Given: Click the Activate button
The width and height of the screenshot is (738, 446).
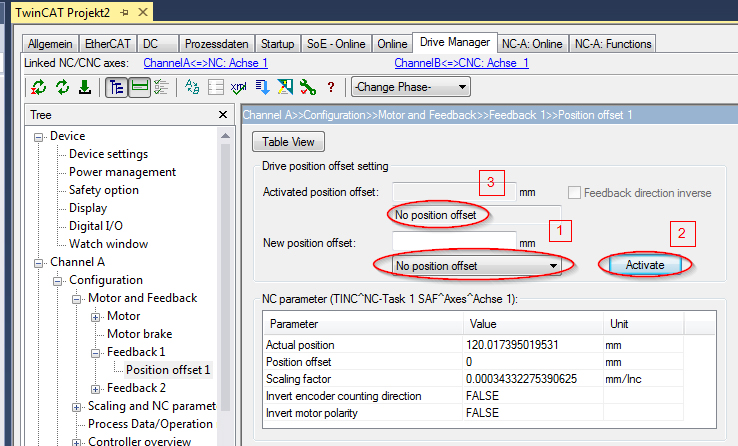Looking at the screenshot, I should (645, 265).
